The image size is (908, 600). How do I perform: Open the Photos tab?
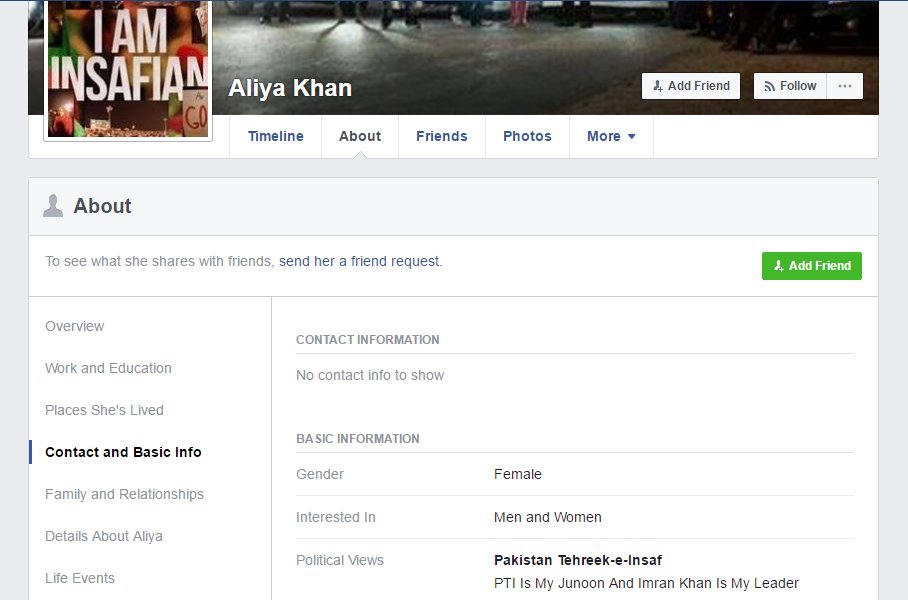(527, 136)
